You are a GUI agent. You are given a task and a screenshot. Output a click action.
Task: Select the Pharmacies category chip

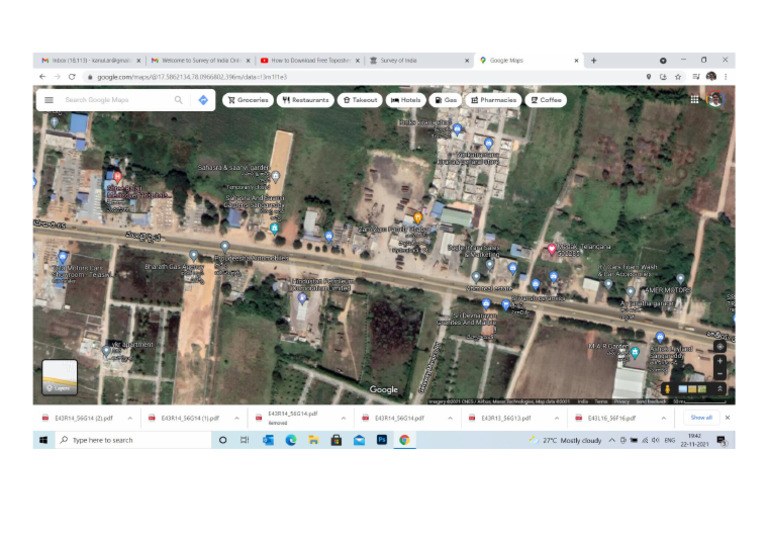(x=493, y=100)
